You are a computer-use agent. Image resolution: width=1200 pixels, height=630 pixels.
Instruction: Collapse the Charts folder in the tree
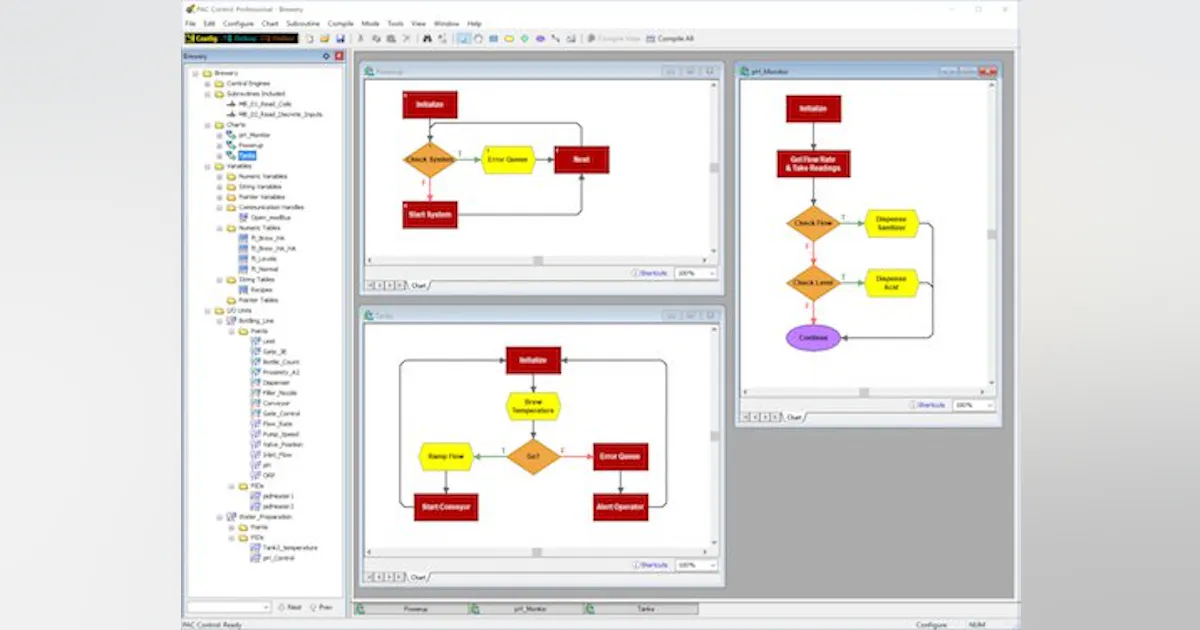pyautogui.click(x=207, y=124)
